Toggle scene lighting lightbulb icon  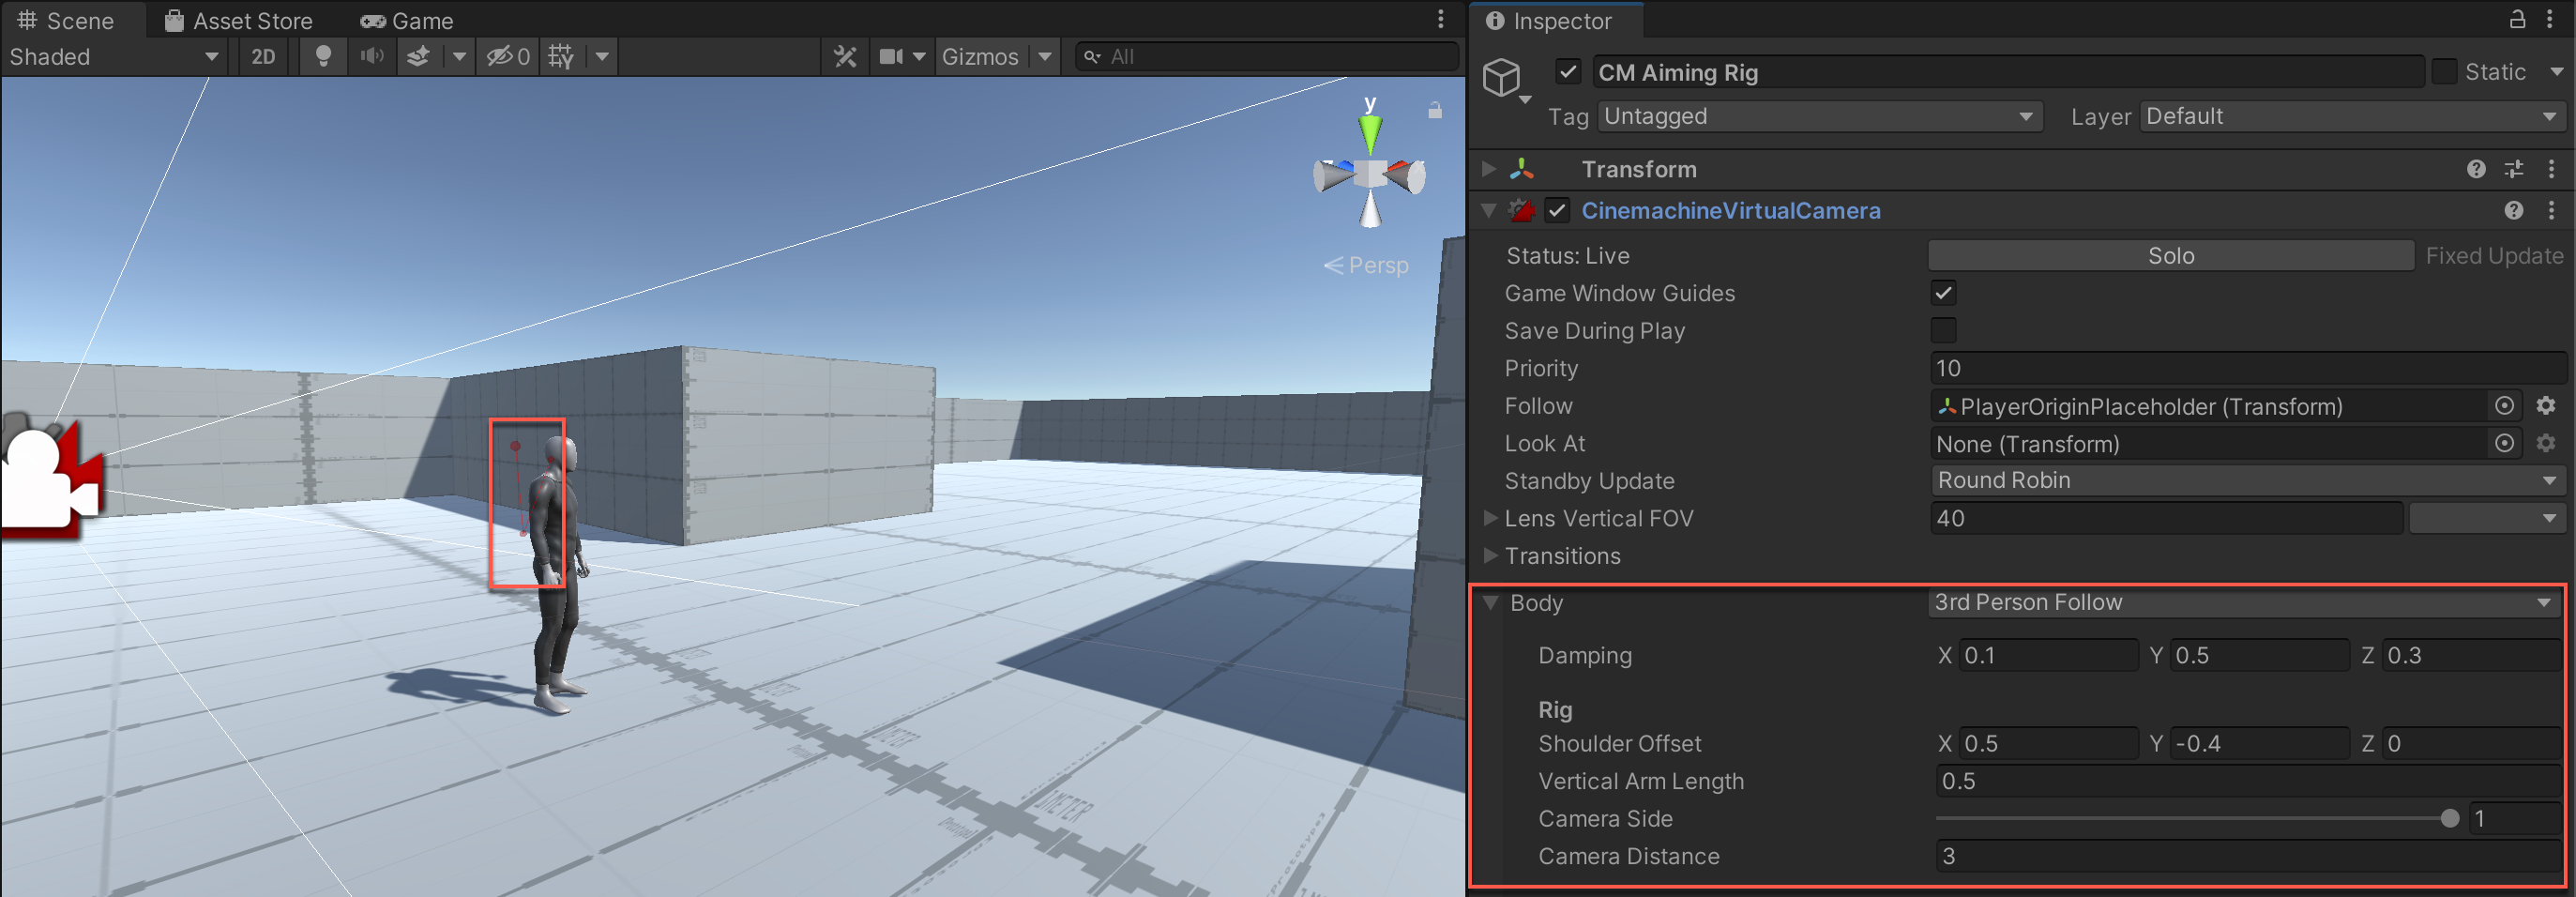tap(322, 57)
